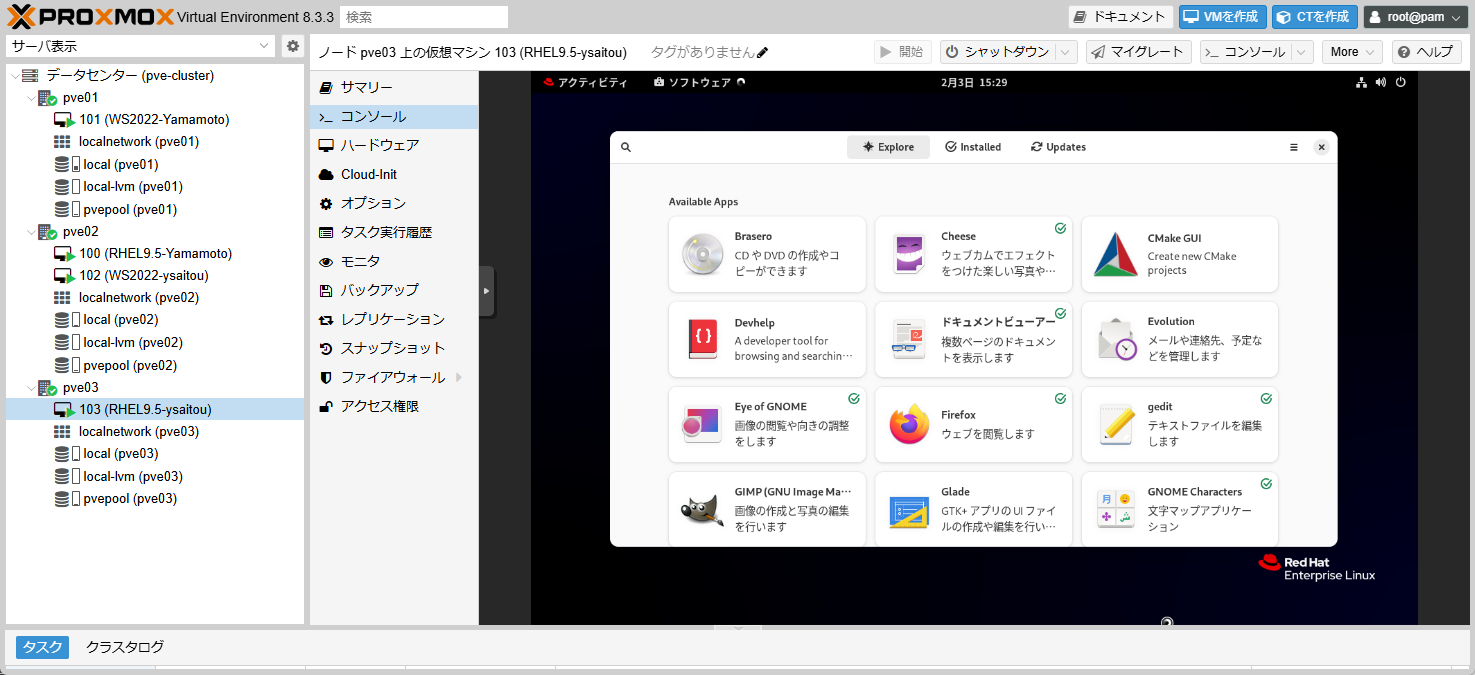Click the power icon in RHEL top bar
The image size is (1475, 675).
[1400, 82]
